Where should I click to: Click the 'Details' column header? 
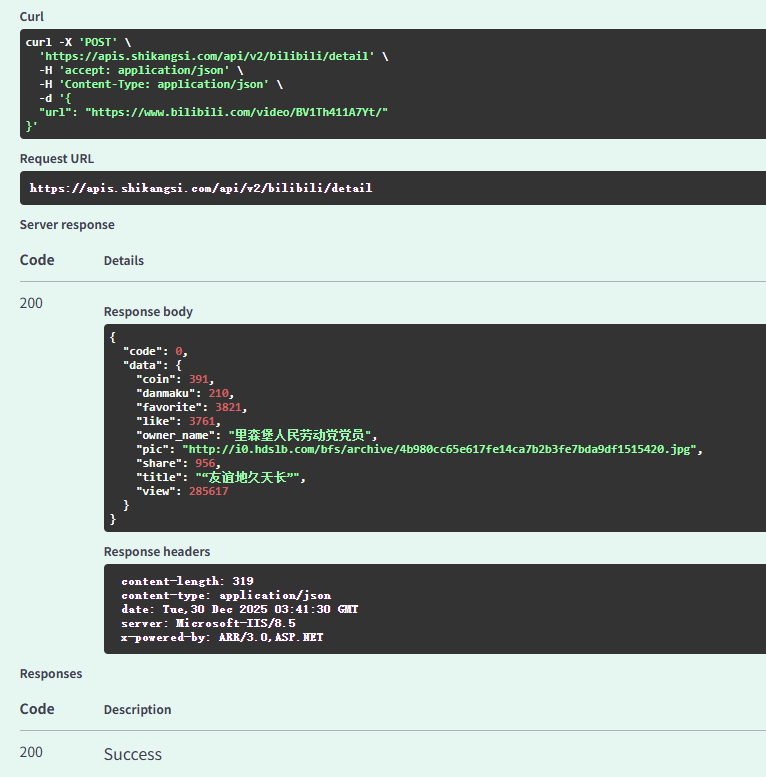(x=124, y=261)
